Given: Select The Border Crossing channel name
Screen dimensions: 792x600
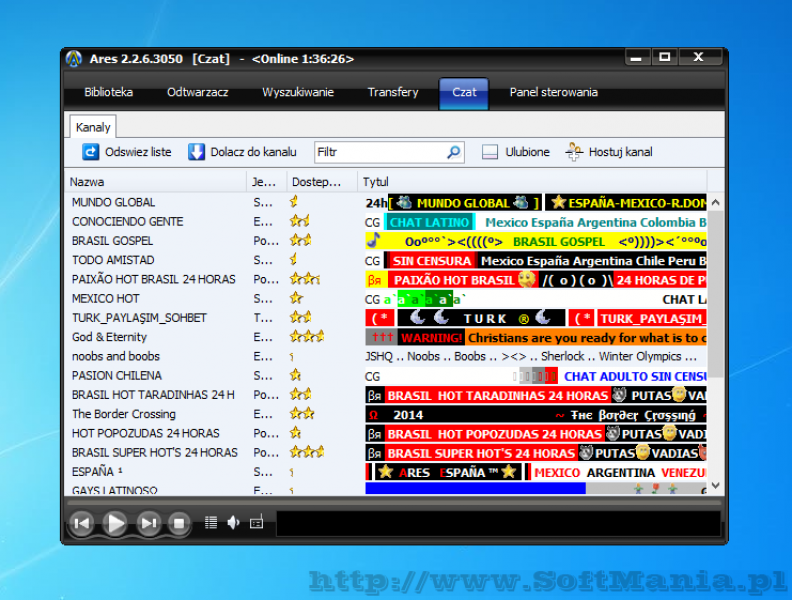Looking at the screenshot, I should 124,414.
